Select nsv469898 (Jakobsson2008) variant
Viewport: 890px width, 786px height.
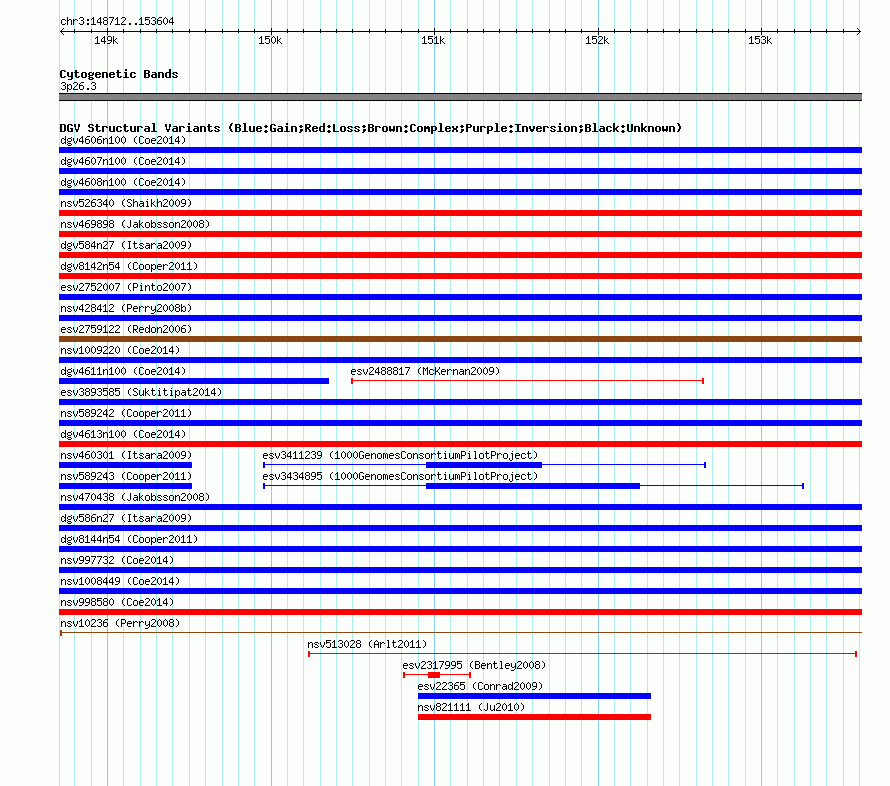[x=135, y=224]
